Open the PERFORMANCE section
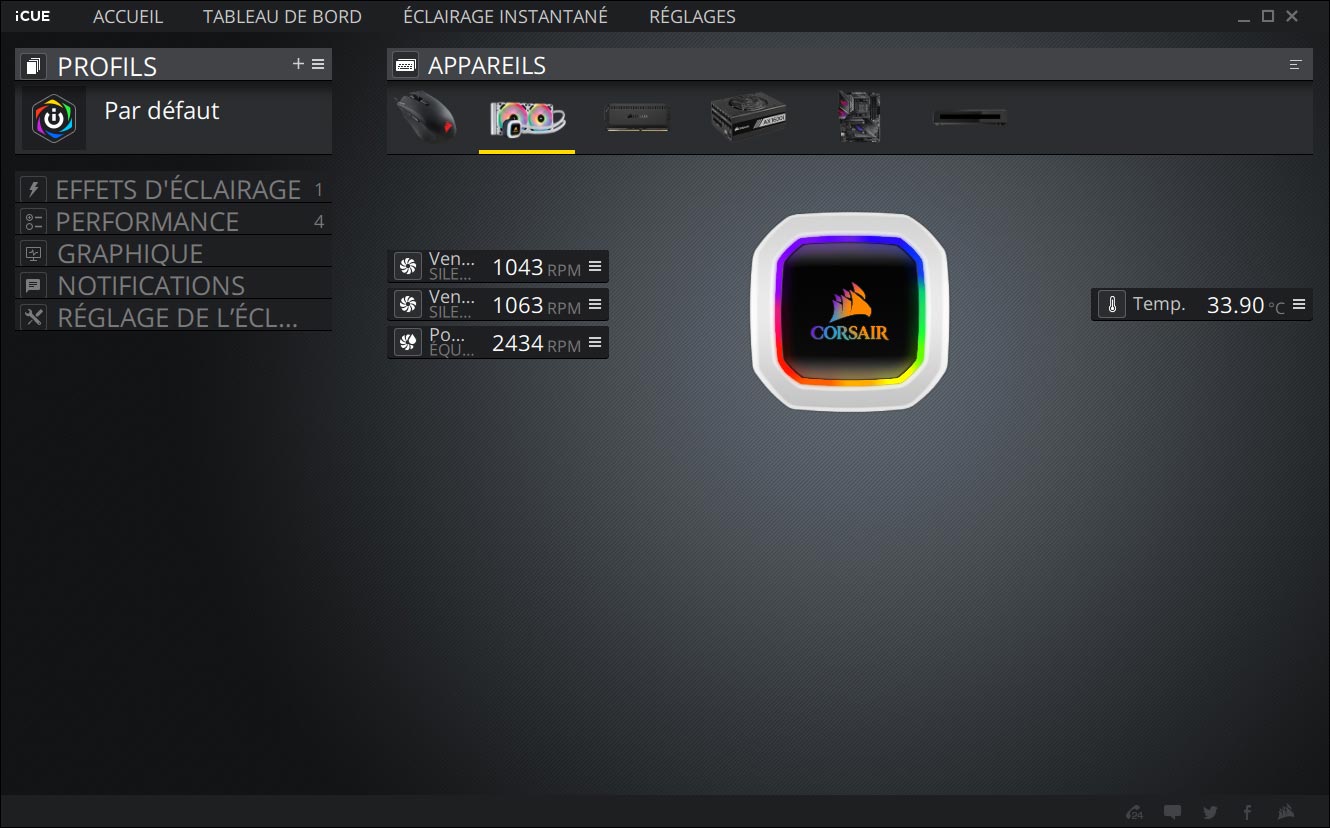 (173, 221)
